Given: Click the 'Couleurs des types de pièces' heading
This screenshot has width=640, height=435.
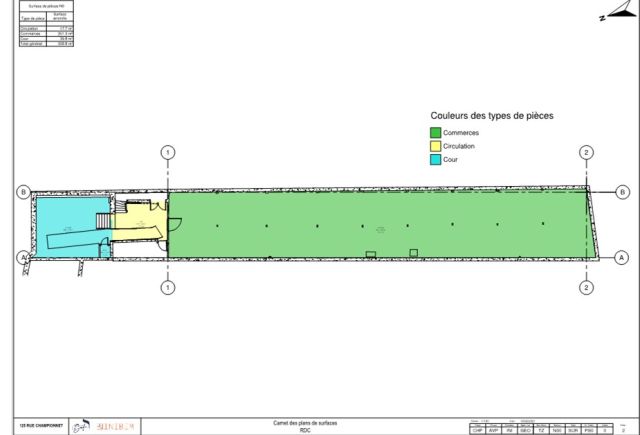Looking at the screenshot, I should [491, 116].
